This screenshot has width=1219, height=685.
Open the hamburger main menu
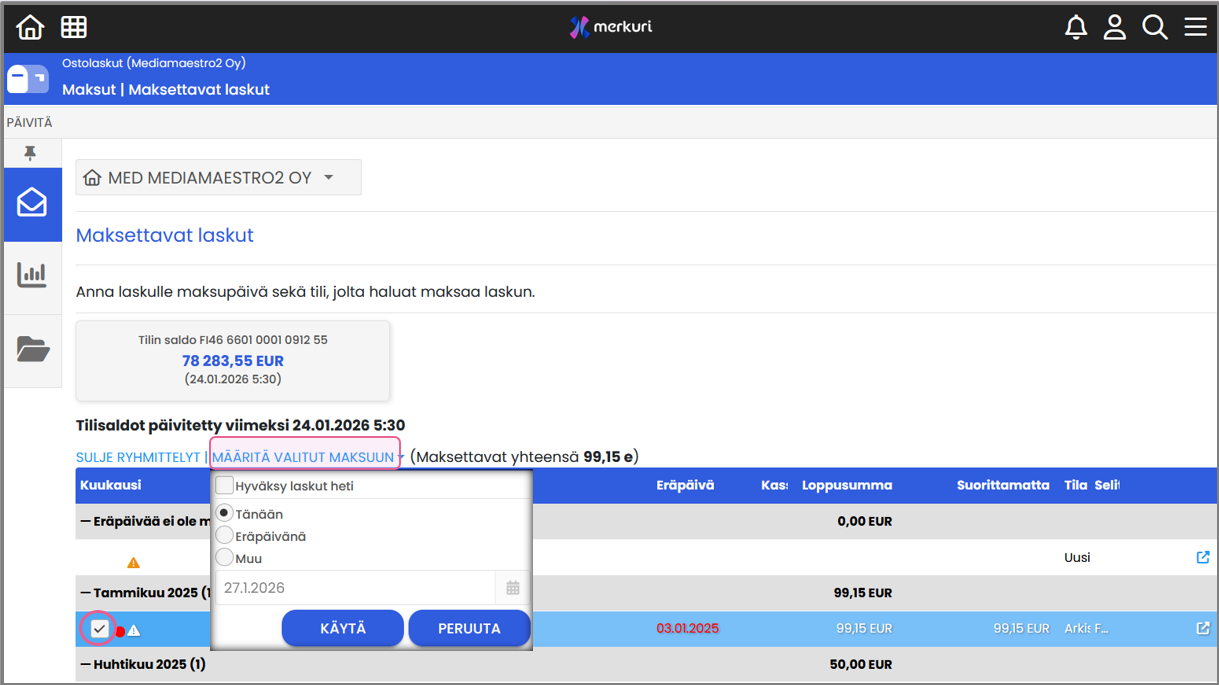(x=1196, y=27)
